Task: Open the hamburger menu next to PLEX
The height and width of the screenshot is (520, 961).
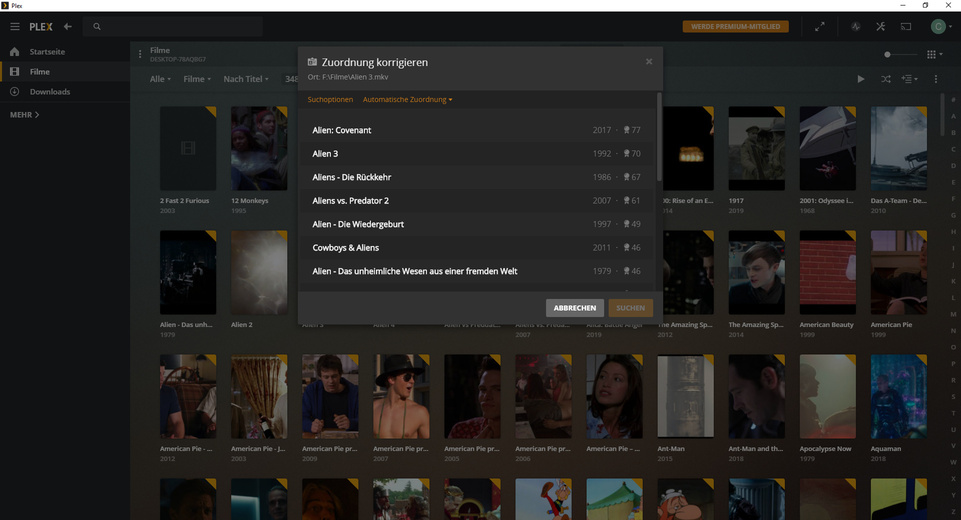Action: coord(15,26)
